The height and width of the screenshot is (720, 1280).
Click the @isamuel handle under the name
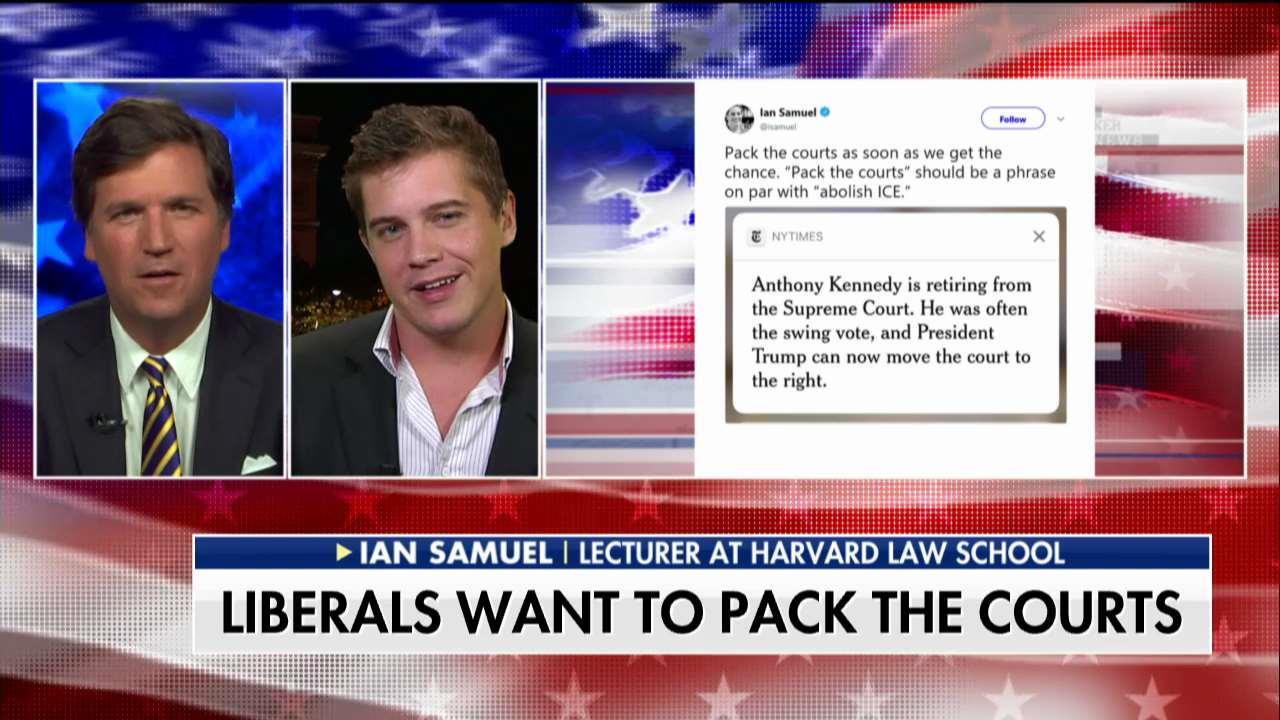[x=778, y=127]
